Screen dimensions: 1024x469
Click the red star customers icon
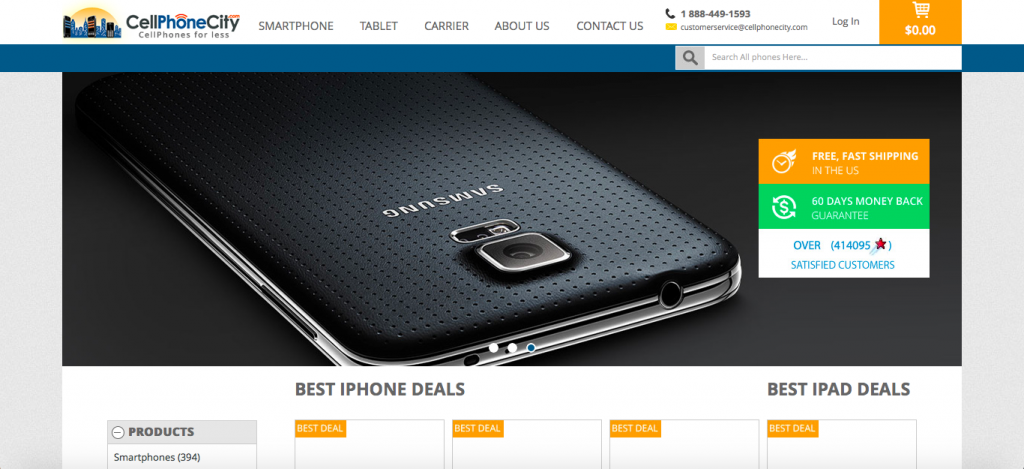pyautogui.click(x=880, y=245)
